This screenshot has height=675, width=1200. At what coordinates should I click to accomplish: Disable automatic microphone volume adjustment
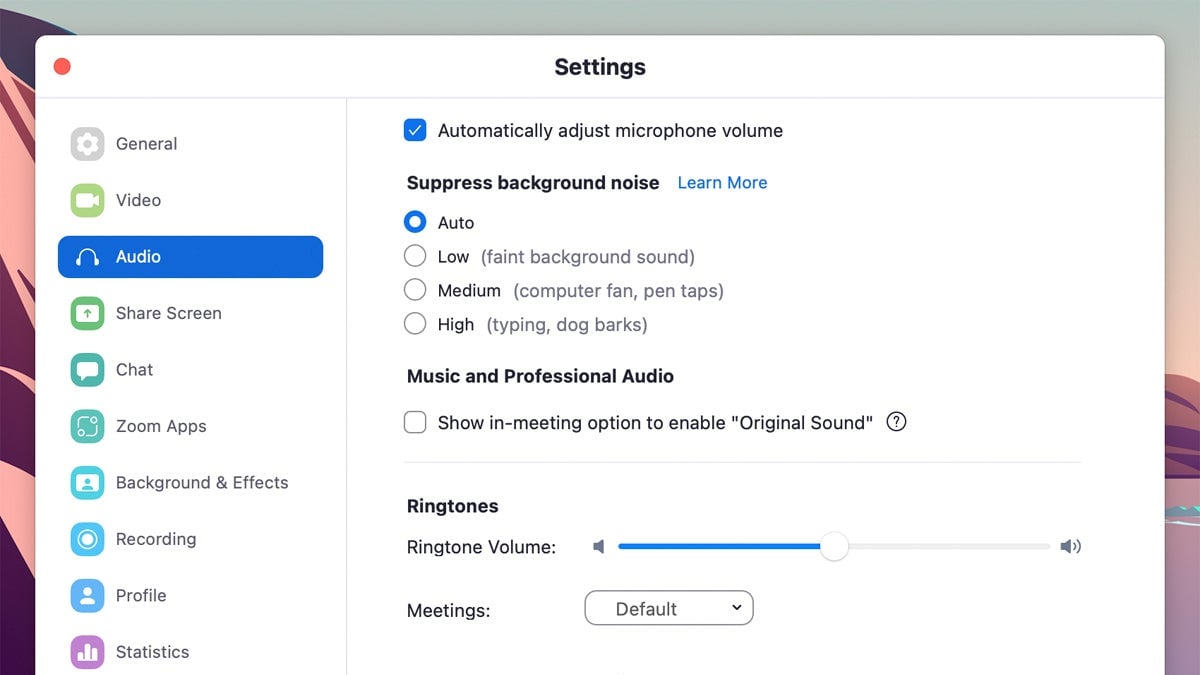point(415,130)
